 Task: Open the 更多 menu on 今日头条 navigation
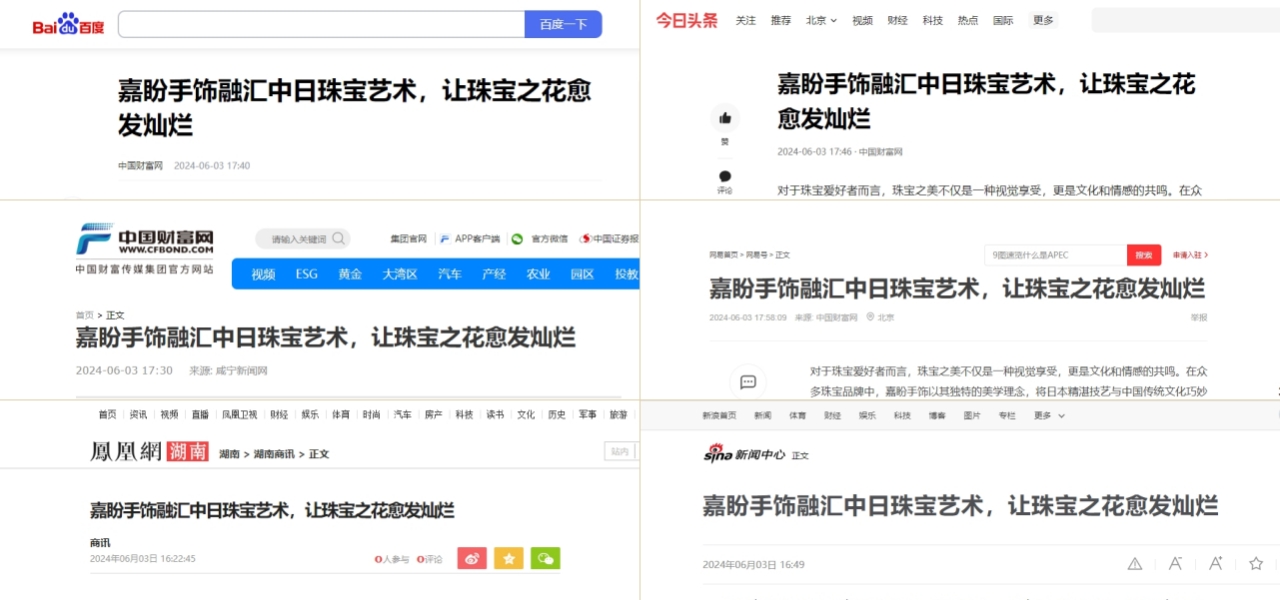pos(1042,20)
